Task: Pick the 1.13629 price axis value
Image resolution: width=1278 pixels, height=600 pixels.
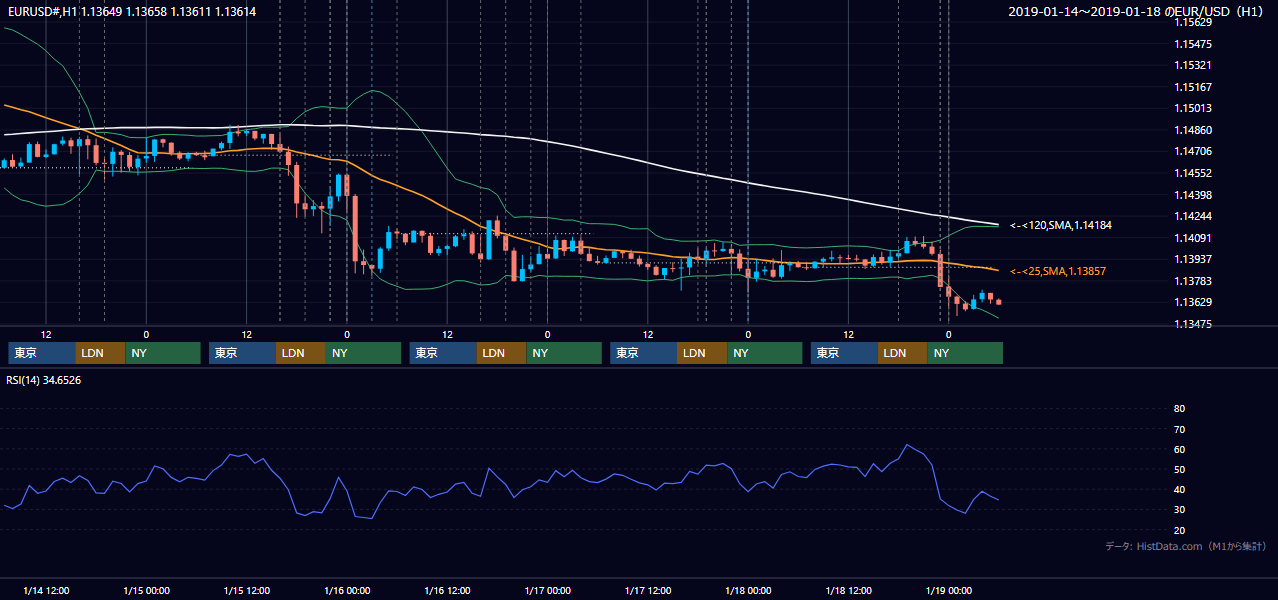Action: coord(1194,302)
